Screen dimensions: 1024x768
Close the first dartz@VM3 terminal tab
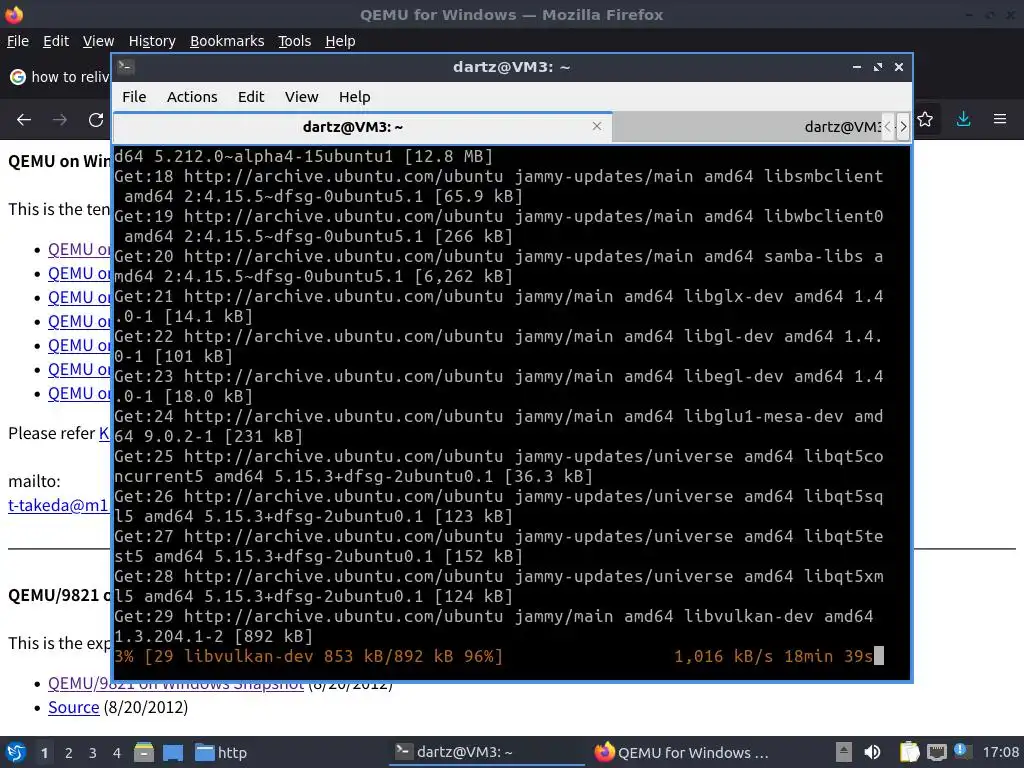[x=597, y=126]
